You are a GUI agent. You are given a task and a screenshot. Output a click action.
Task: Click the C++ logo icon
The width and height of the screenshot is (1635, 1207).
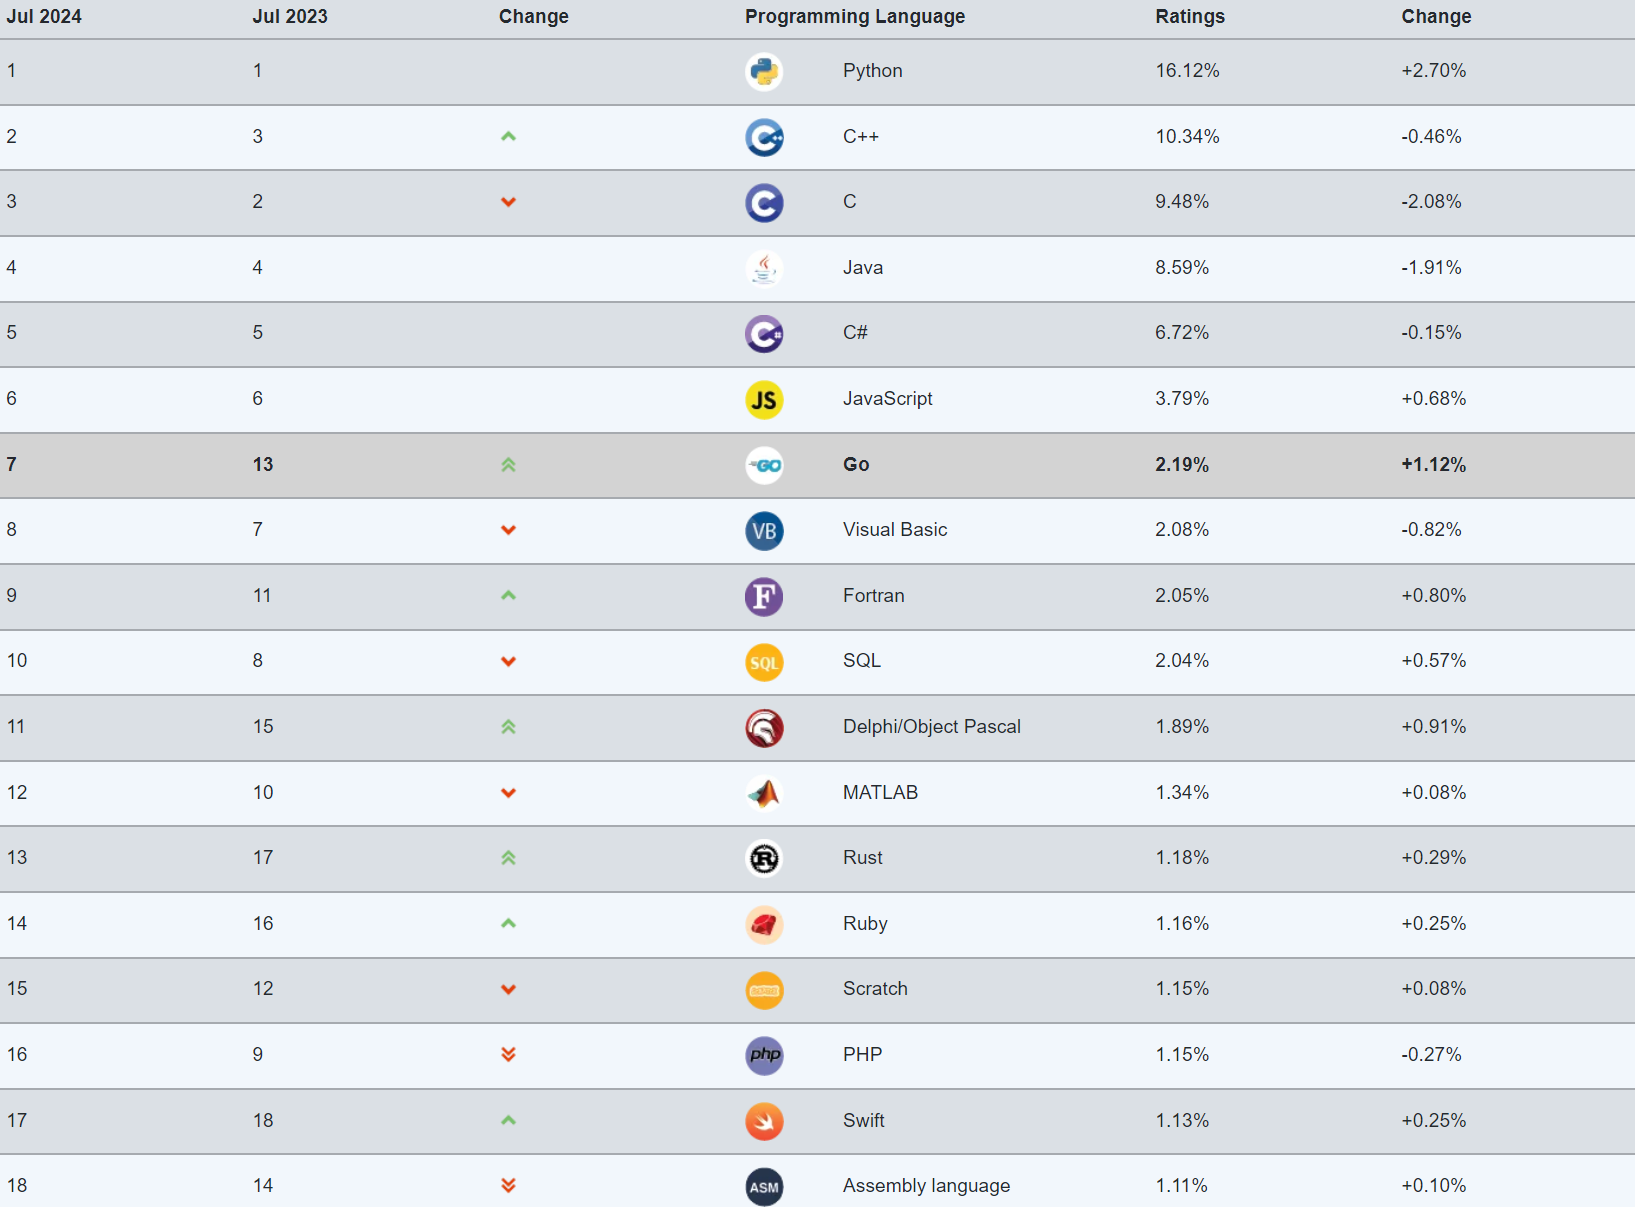click(x=764, y=137)
